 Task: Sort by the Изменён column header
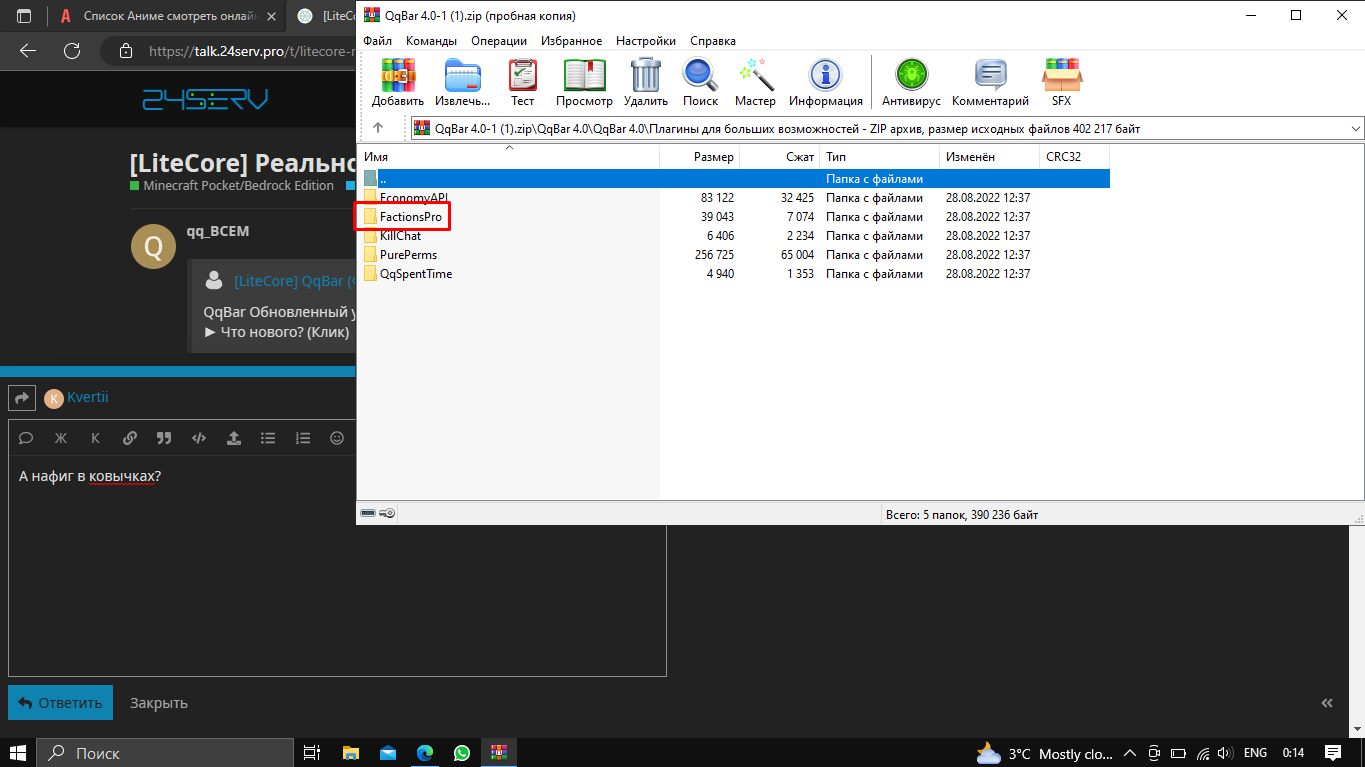(x=990, y=157)
